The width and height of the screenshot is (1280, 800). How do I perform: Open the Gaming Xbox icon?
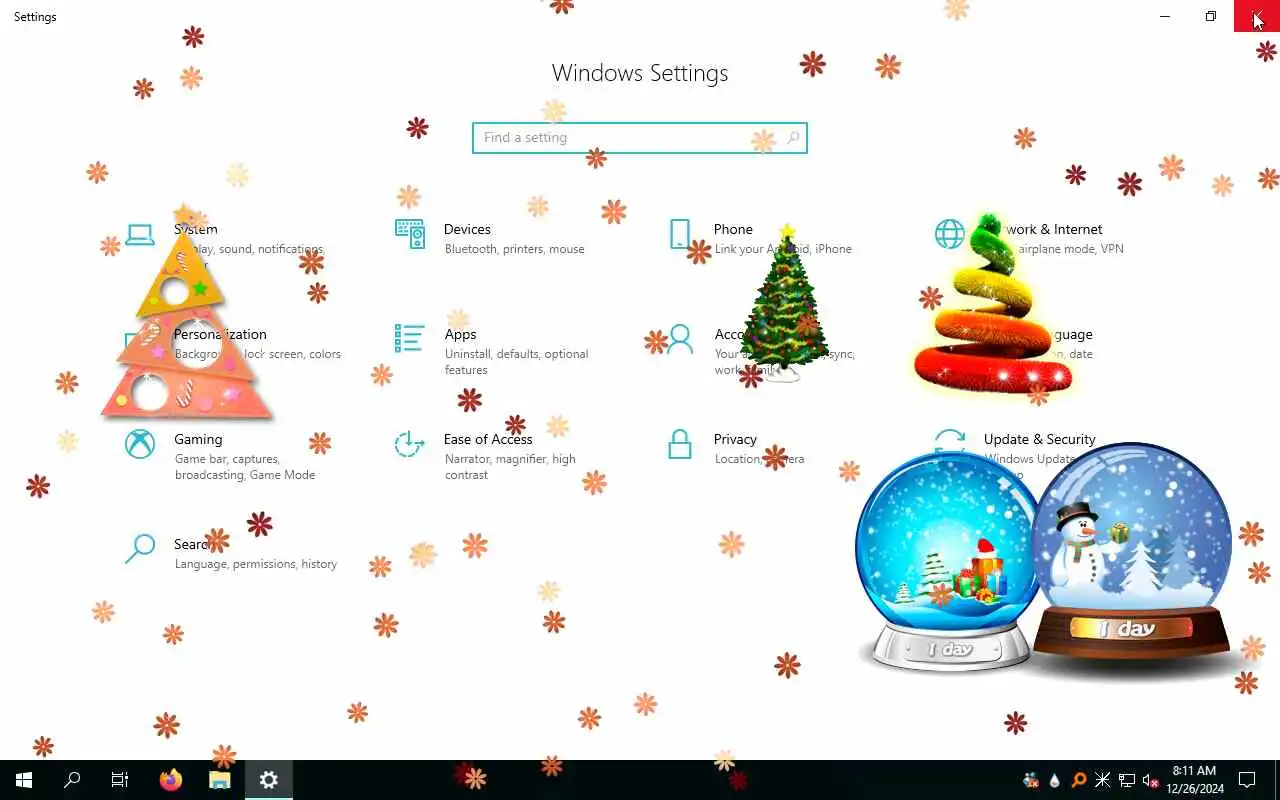click(140, 444)
